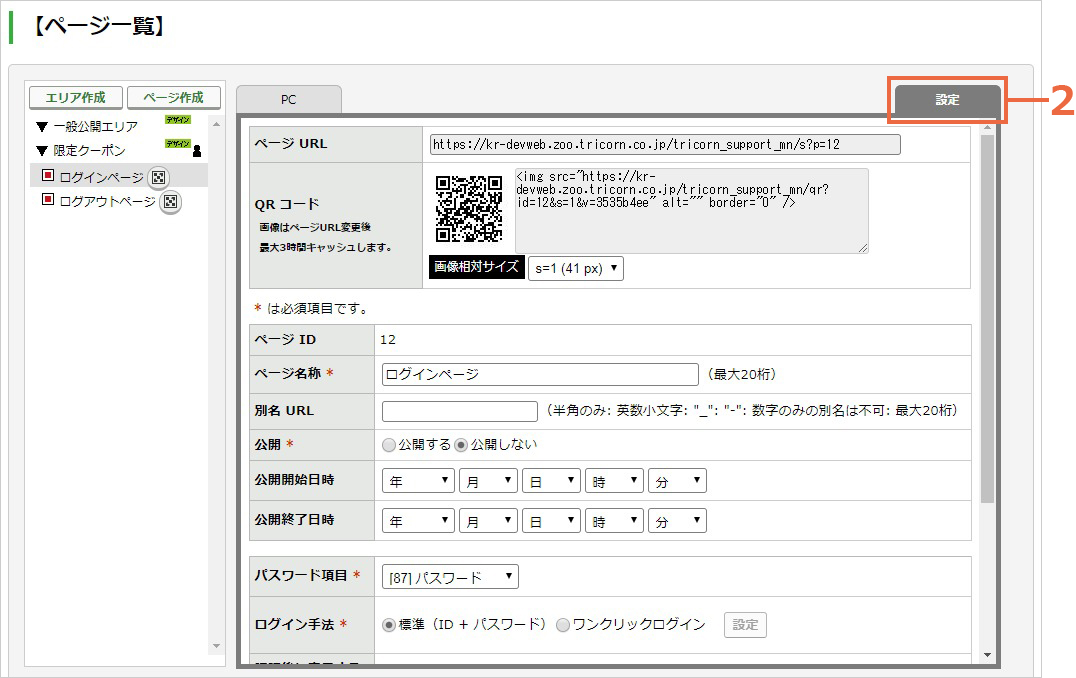Viewport: 1076px width, 678px height.
Task: Click the エリア作成 button
Action: pyautogui.click(x=76, y=97)
